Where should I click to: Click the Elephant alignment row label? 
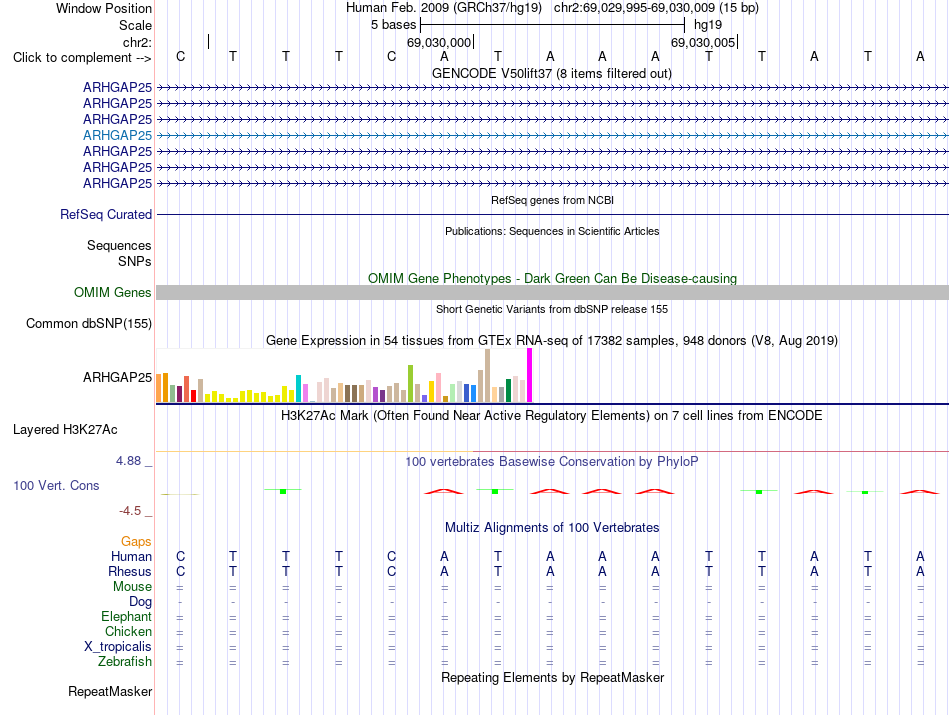pyautogui.click(x=127, y=617)
